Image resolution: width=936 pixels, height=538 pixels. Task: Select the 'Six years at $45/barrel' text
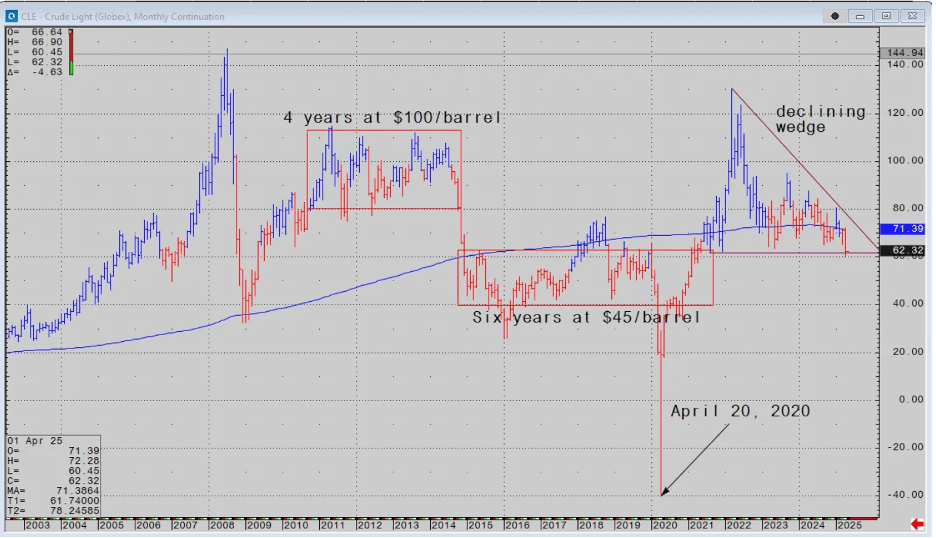586,317
